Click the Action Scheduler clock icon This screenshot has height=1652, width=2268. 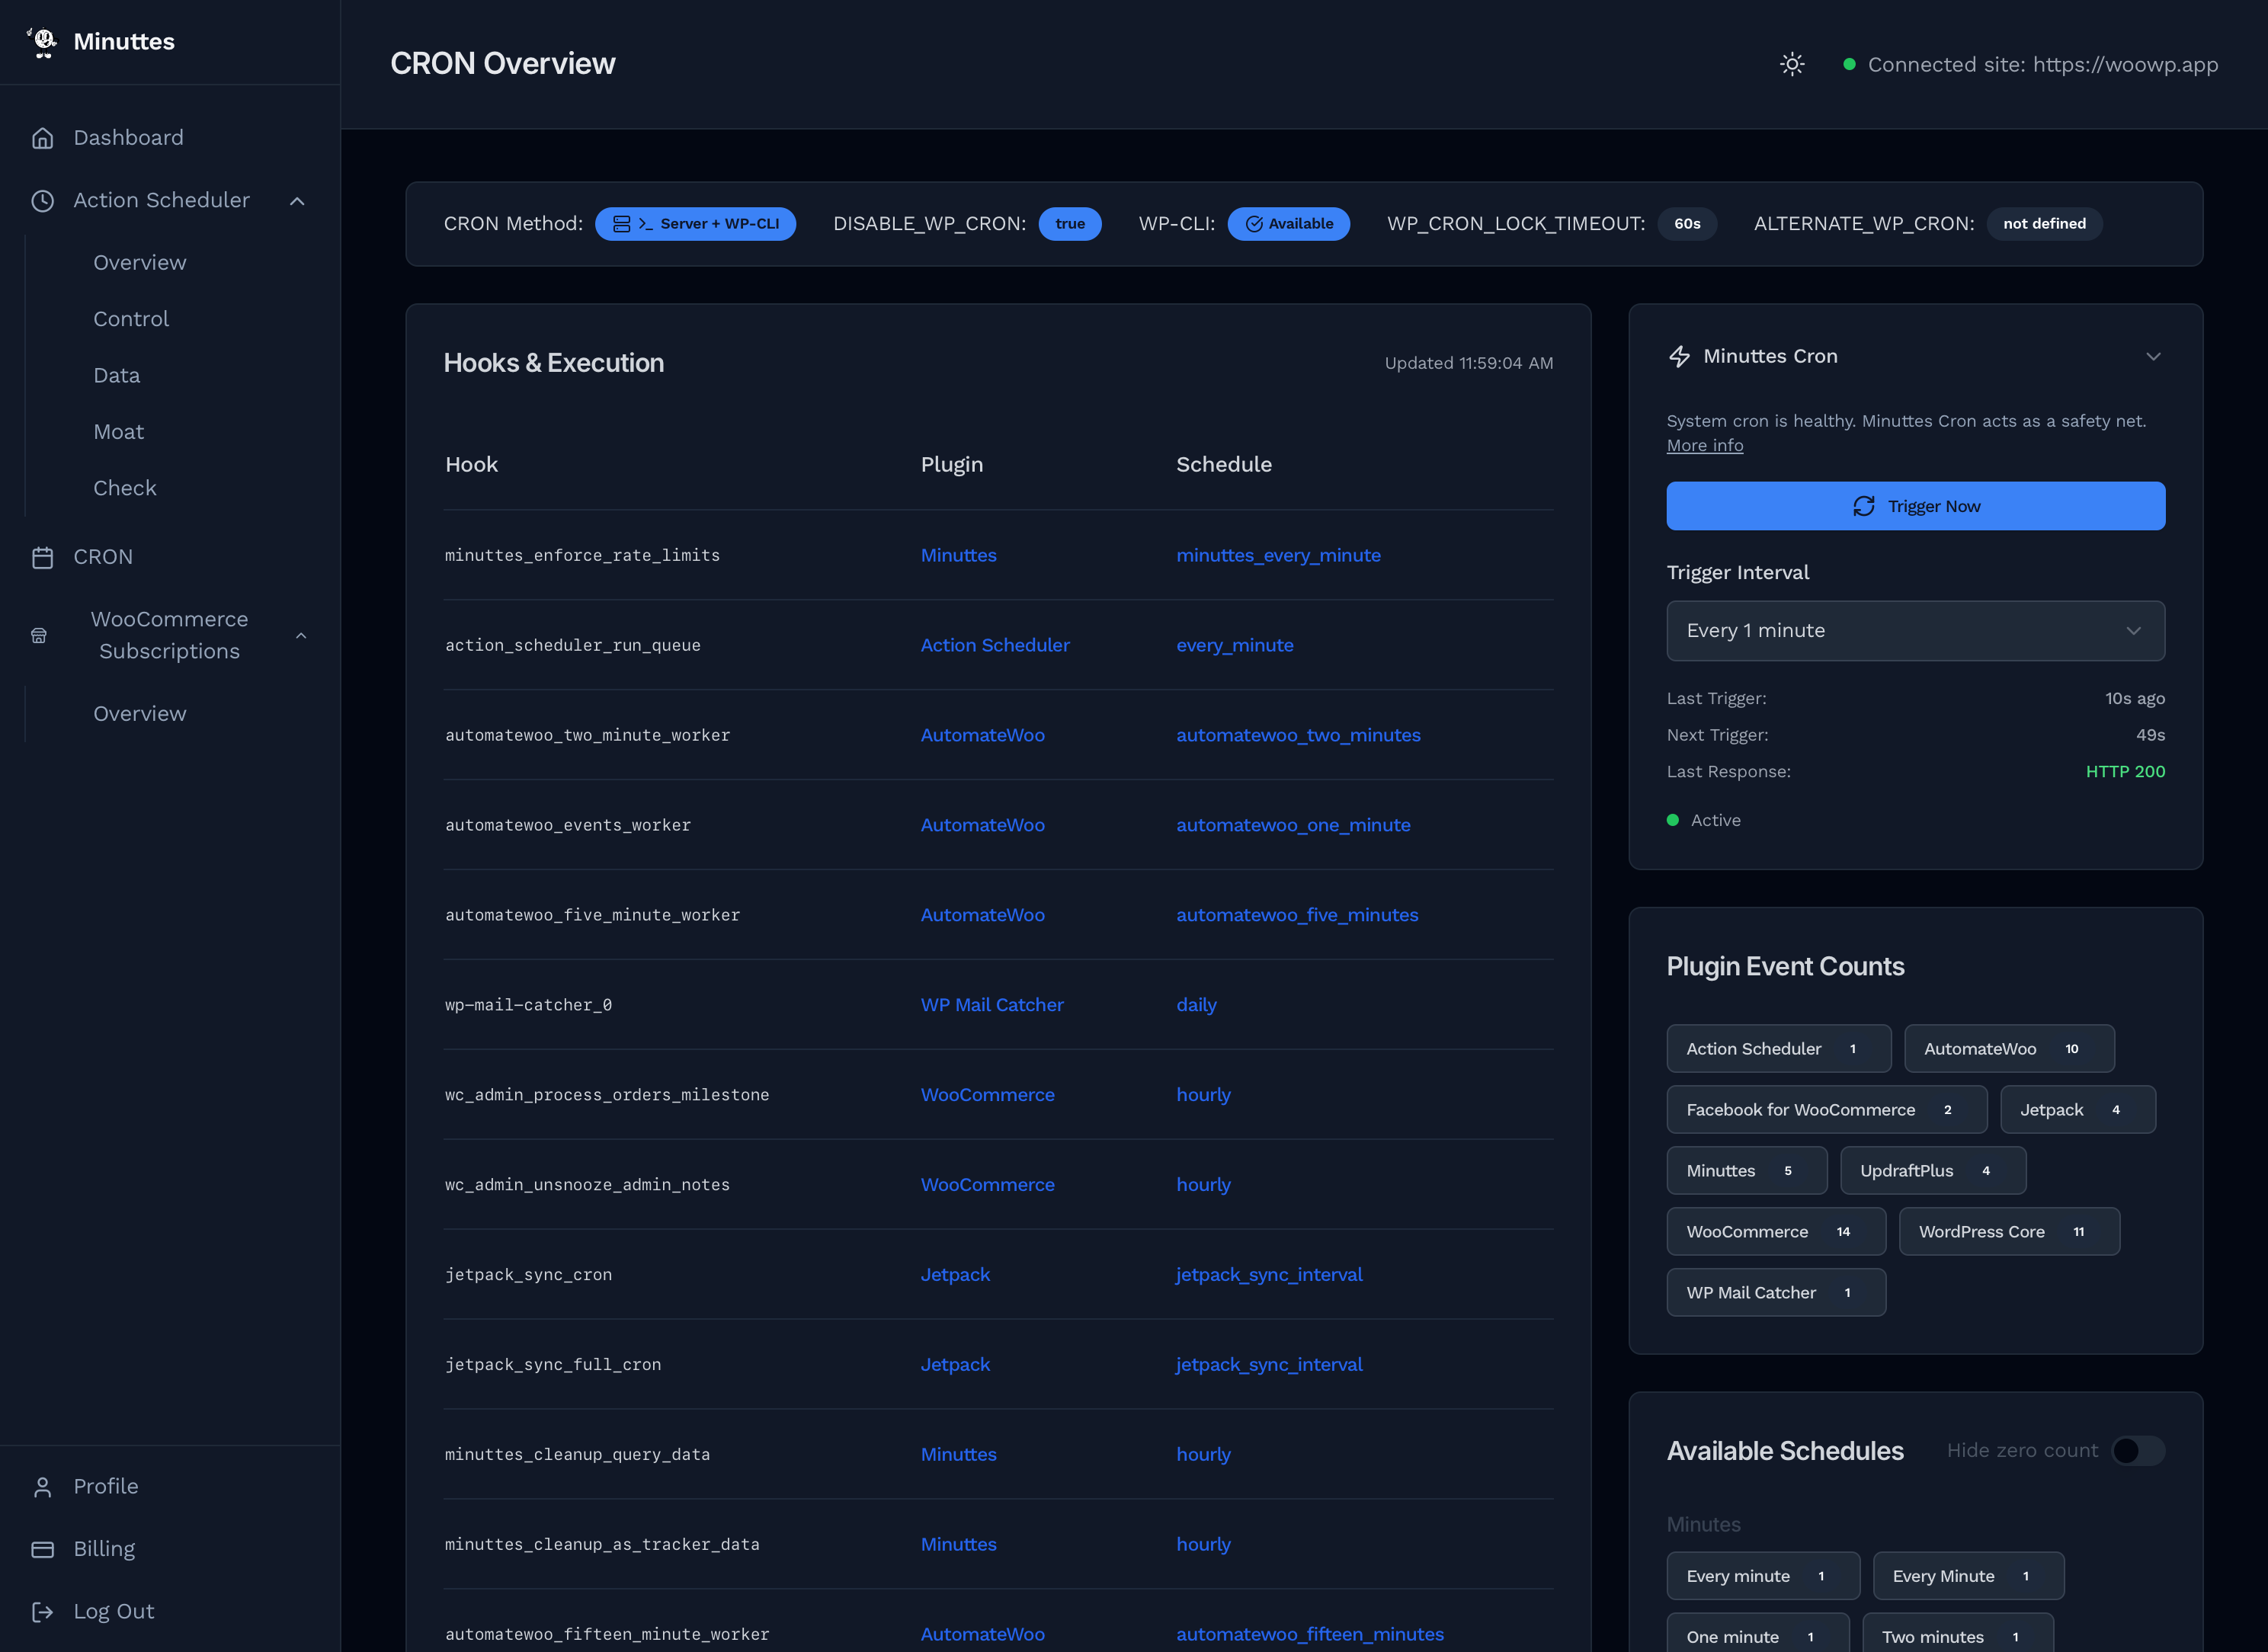tap(42, 201)
